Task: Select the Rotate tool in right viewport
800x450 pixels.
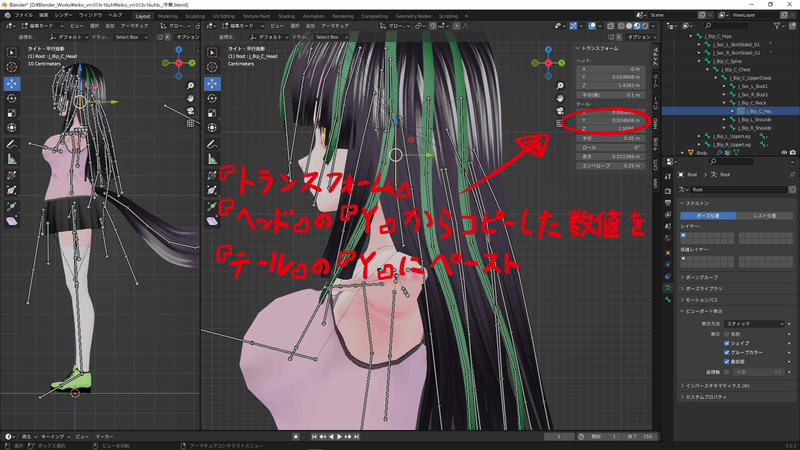Action: (212, 98)
